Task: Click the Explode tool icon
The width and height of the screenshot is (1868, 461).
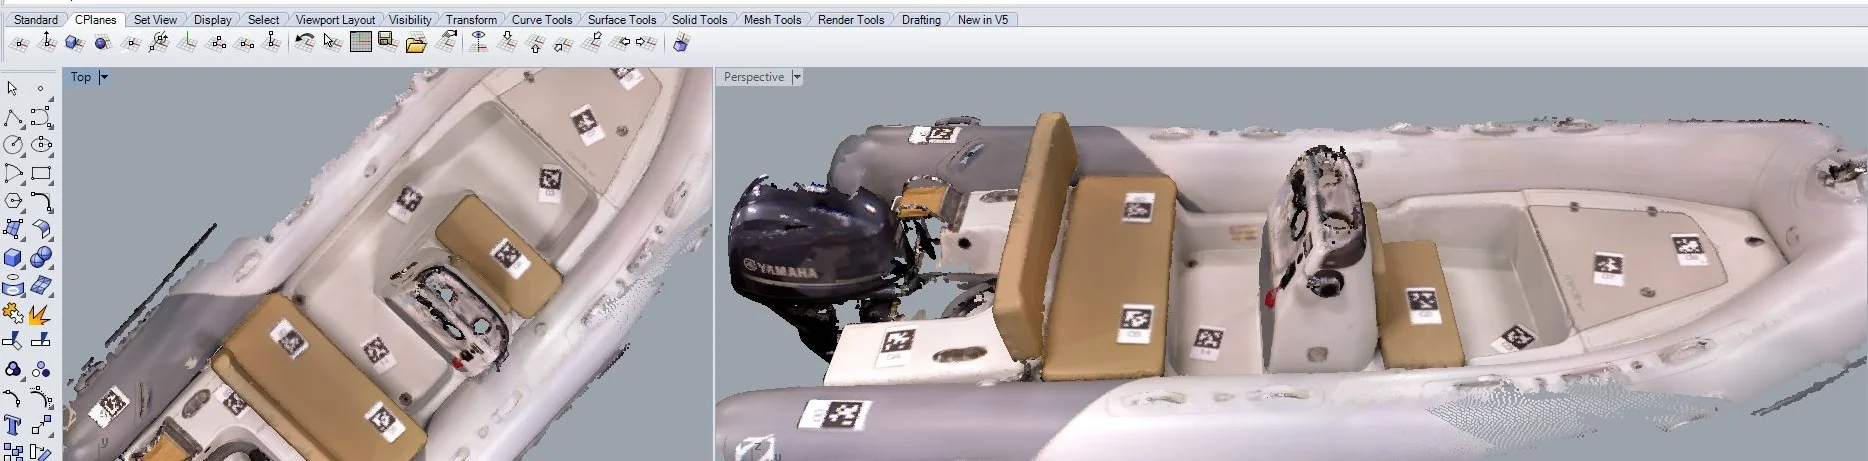Action: pos(41,314)
